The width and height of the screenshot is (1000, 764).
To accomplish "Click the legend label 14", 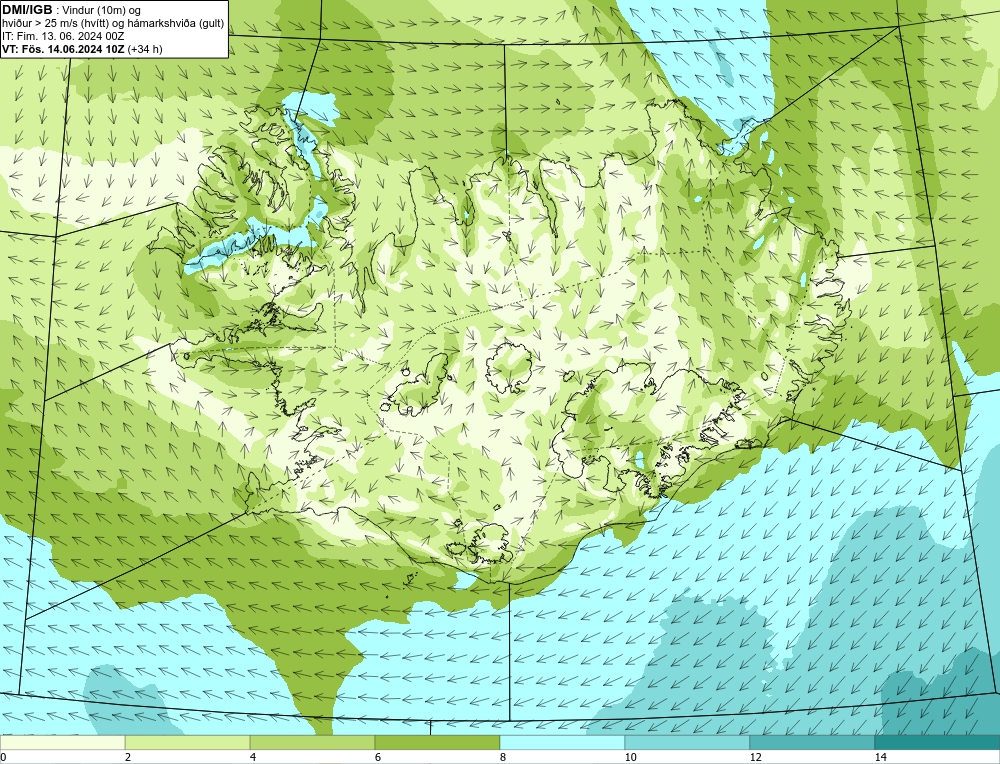I will pos(880,757).
